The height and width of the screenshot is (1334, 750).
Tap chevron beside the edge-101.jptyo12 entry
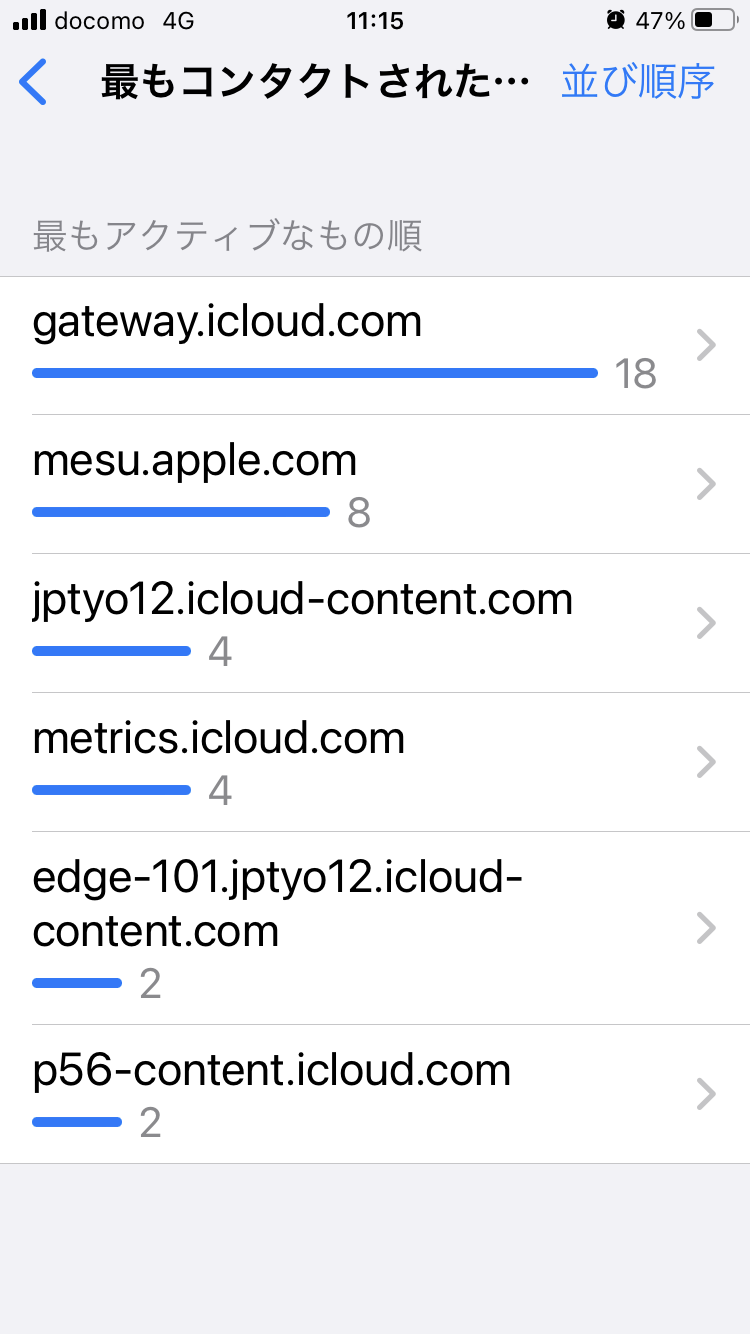[706, 928]
